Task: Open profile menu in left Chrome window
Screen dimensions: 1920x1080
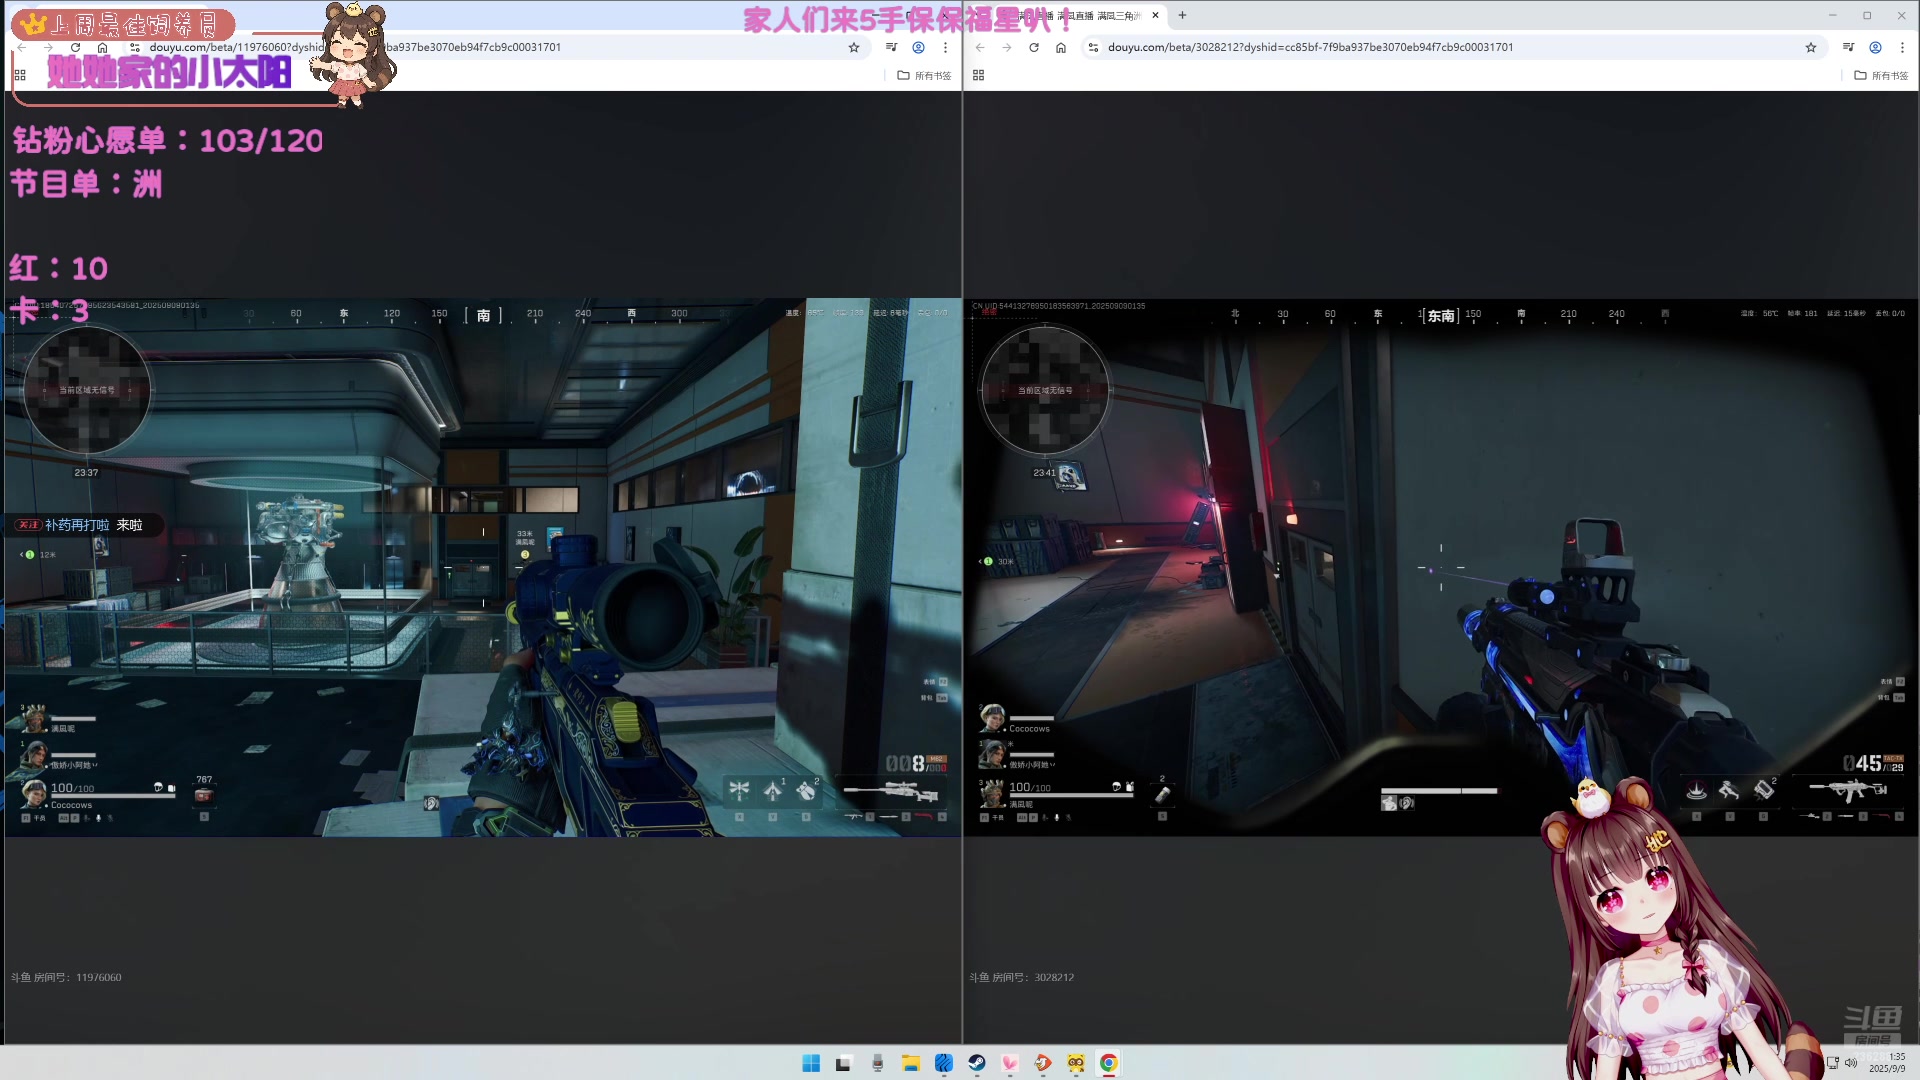Action: pyautogui.click(x=918, y=47)
